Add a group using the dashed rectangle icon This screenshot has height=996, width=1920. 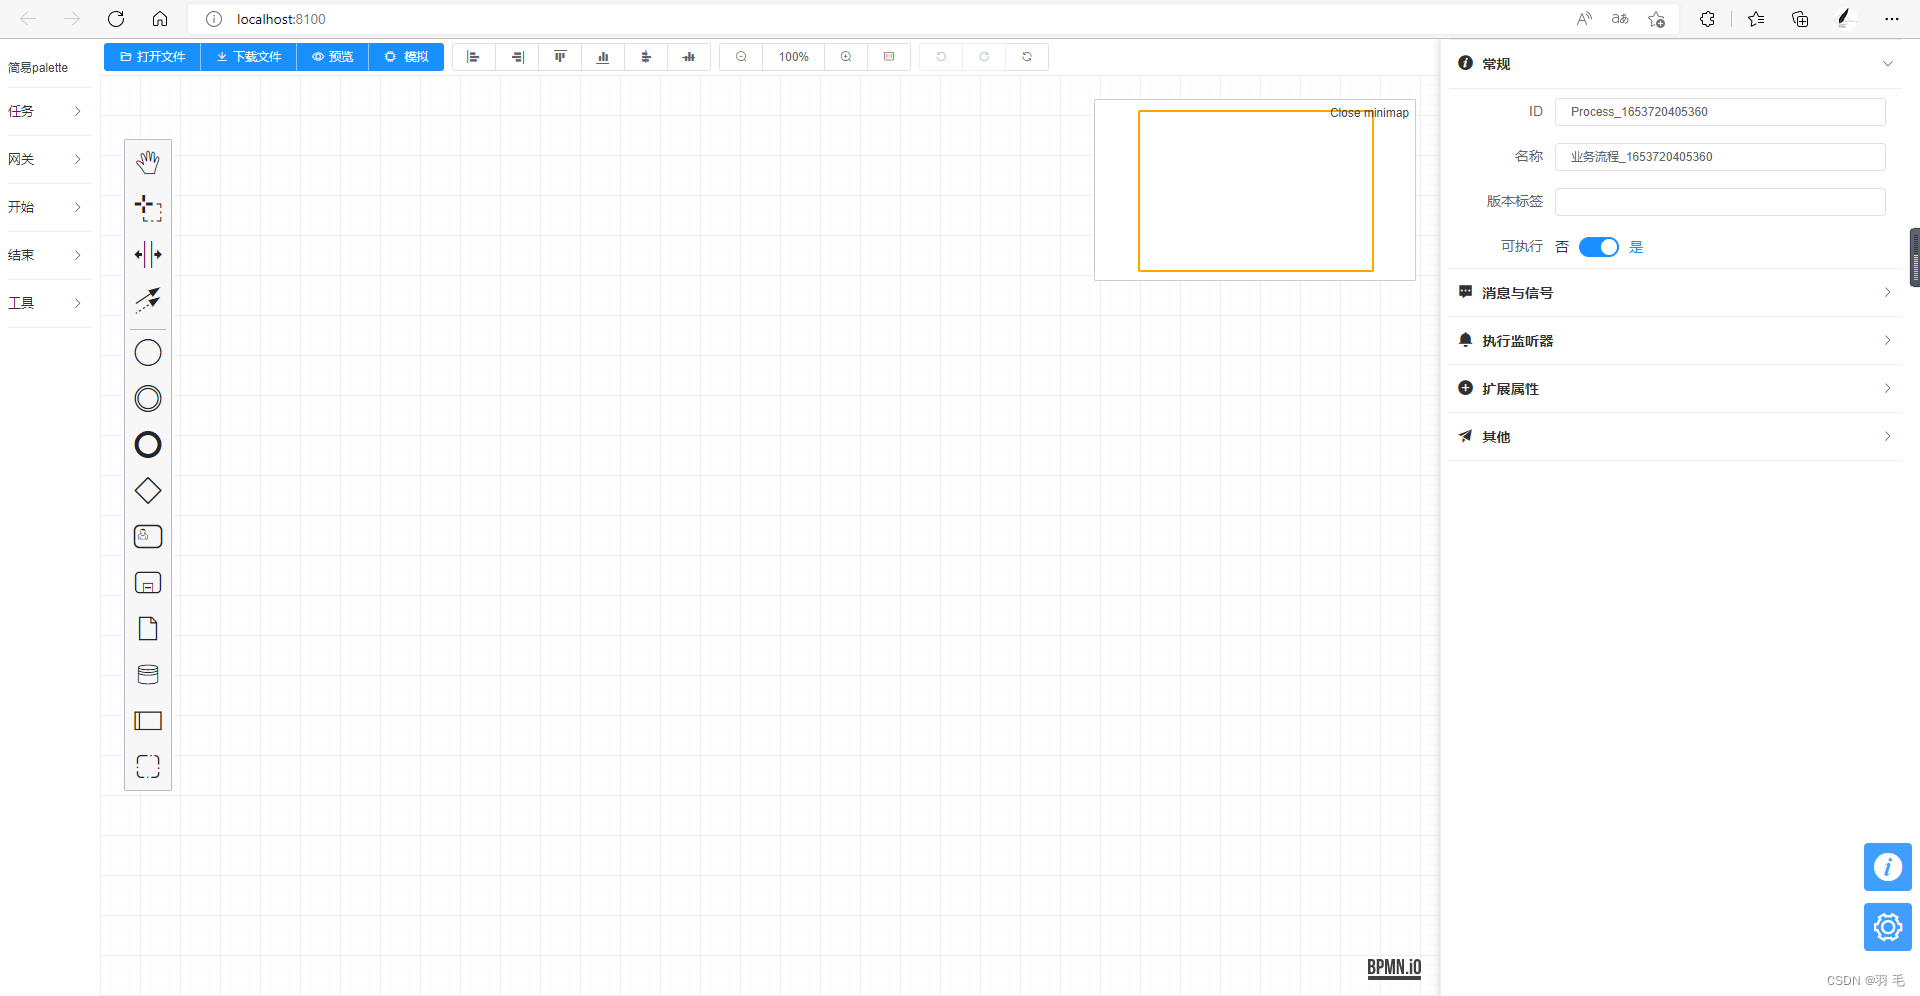coord(147,766)
